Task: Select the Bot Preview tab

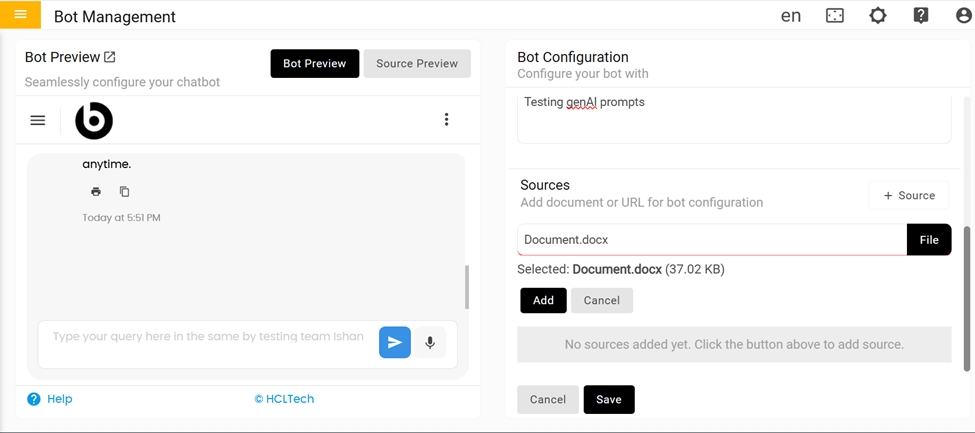Action: [x=314, y=64]
